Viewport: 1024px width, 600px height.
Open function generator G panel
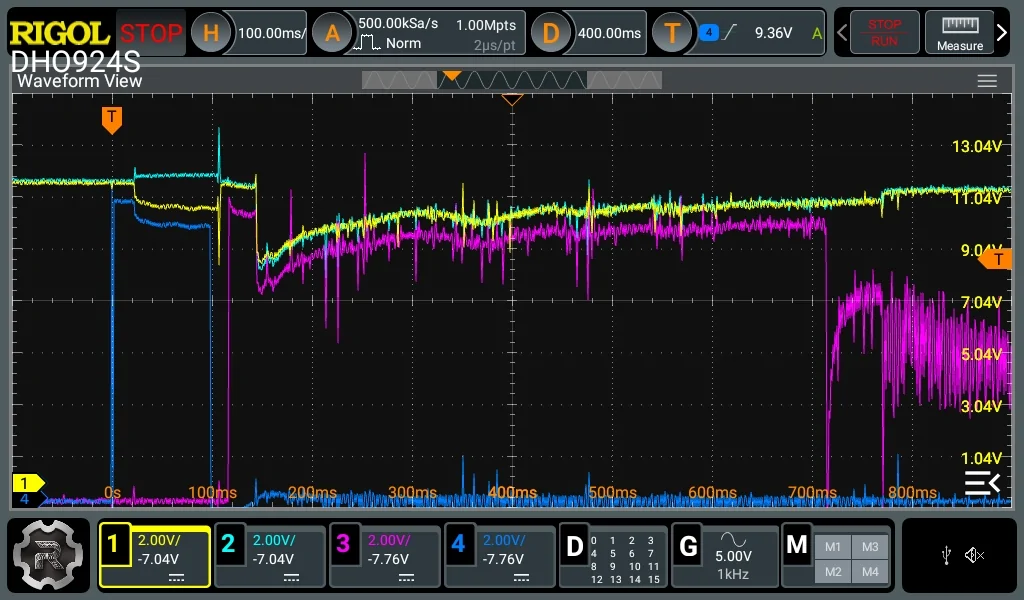688,546
